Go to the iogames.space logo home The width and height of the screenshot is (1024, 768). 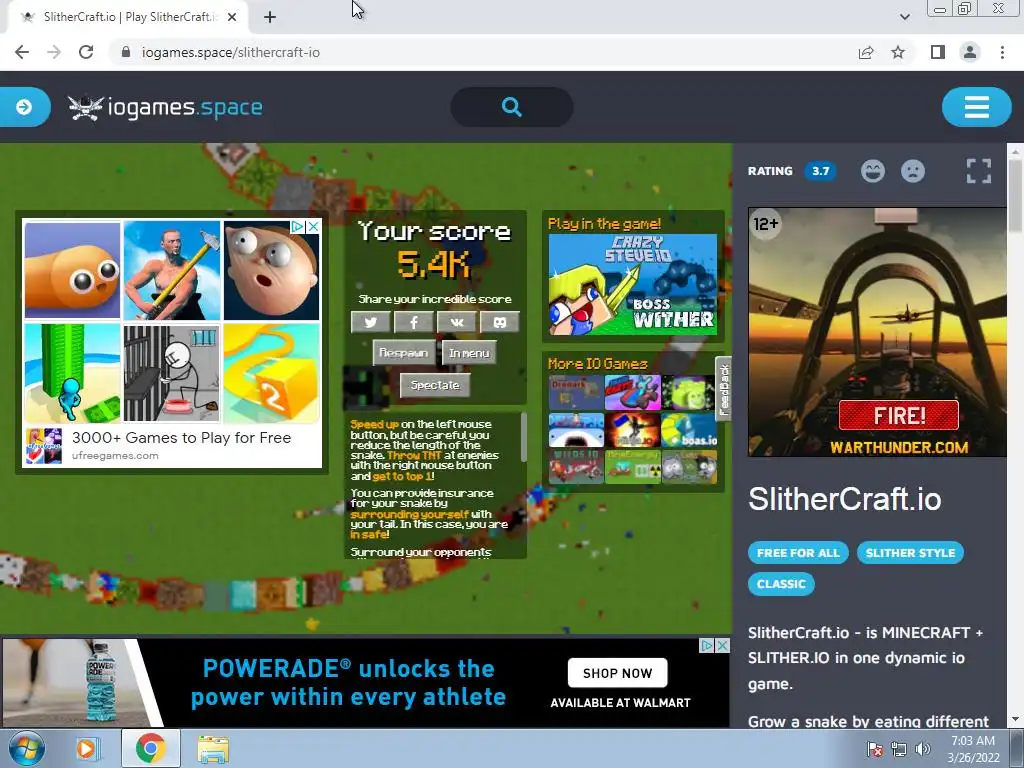tap(165, 107)
